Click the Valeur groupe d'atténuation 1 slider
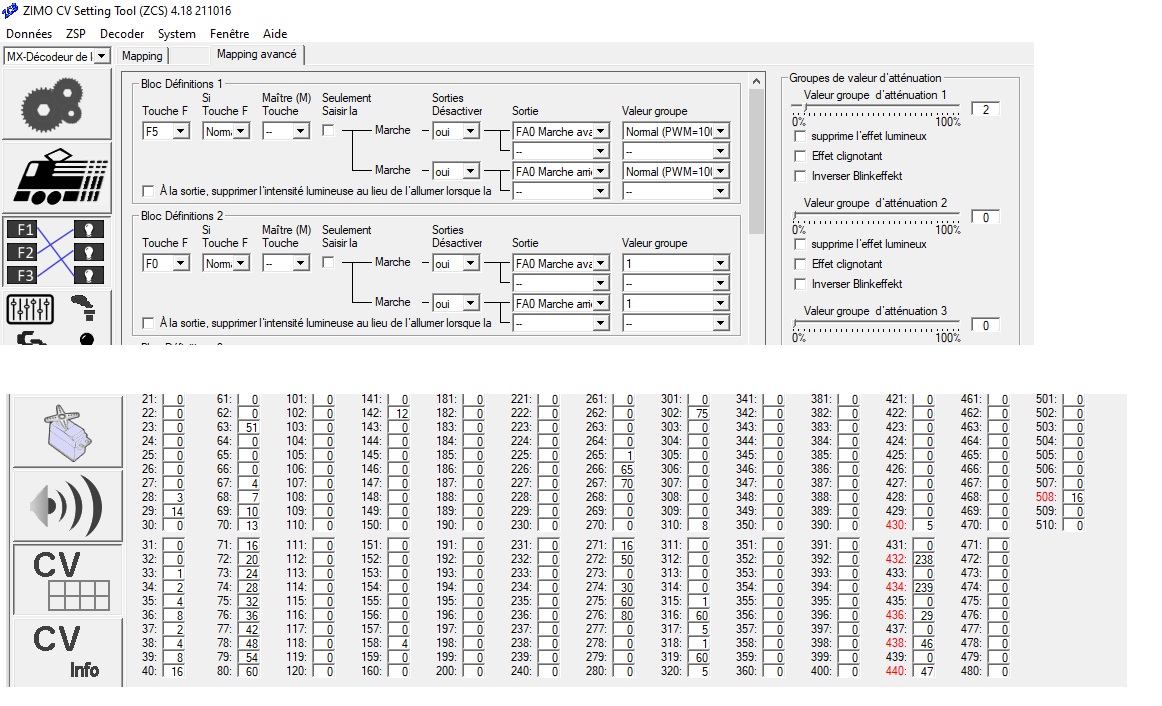Viewport: 1162px width, 706px height. [x=876, y=103]
